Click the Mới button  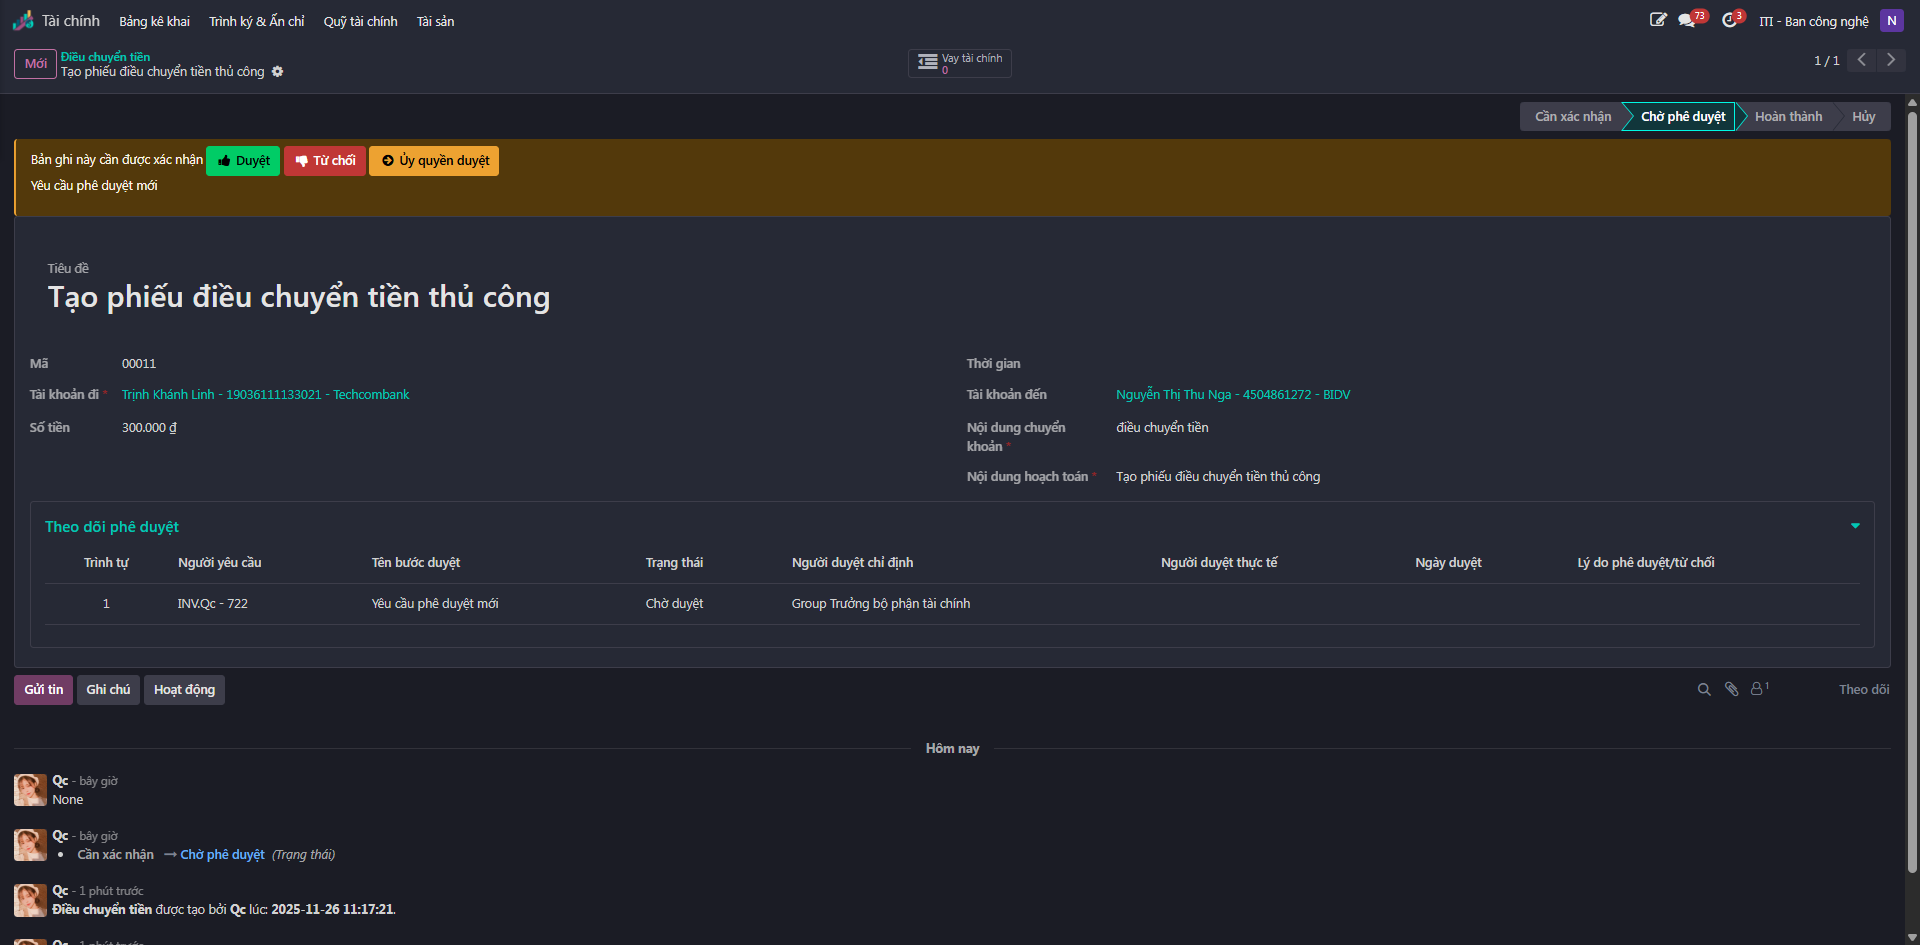(x=35, y=63)
